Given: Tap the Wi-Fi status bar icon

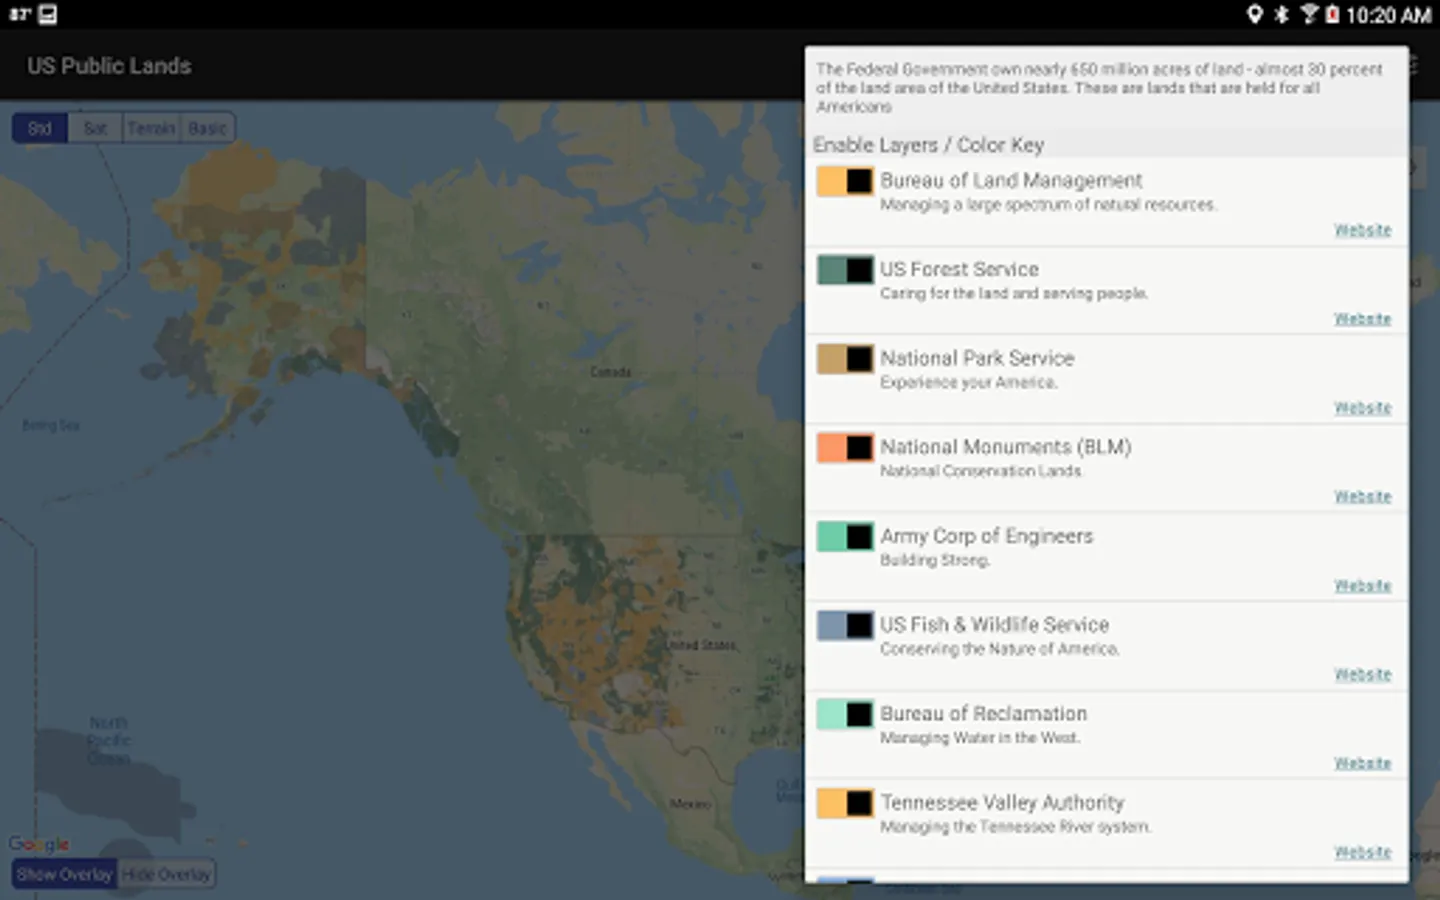Looking at the screenshot, I should (x=1308, y=14).
